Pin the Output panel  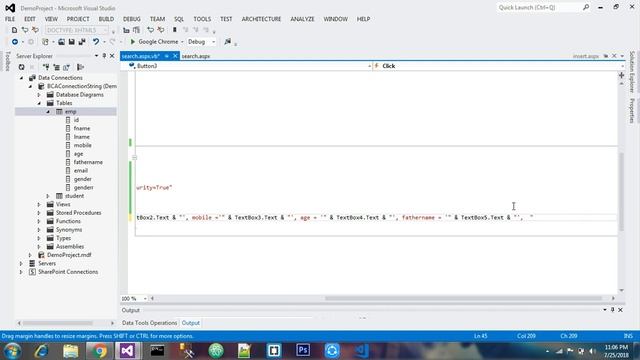coord(612,310)
